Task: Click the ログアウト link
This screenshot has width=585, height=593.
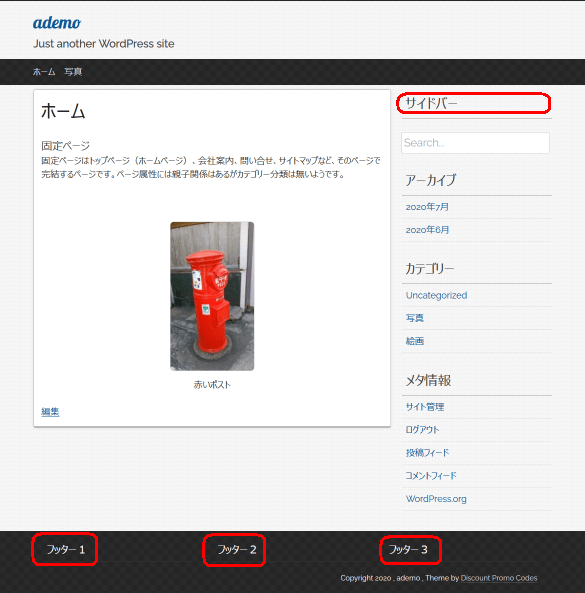Action: [x=422, y=430]
